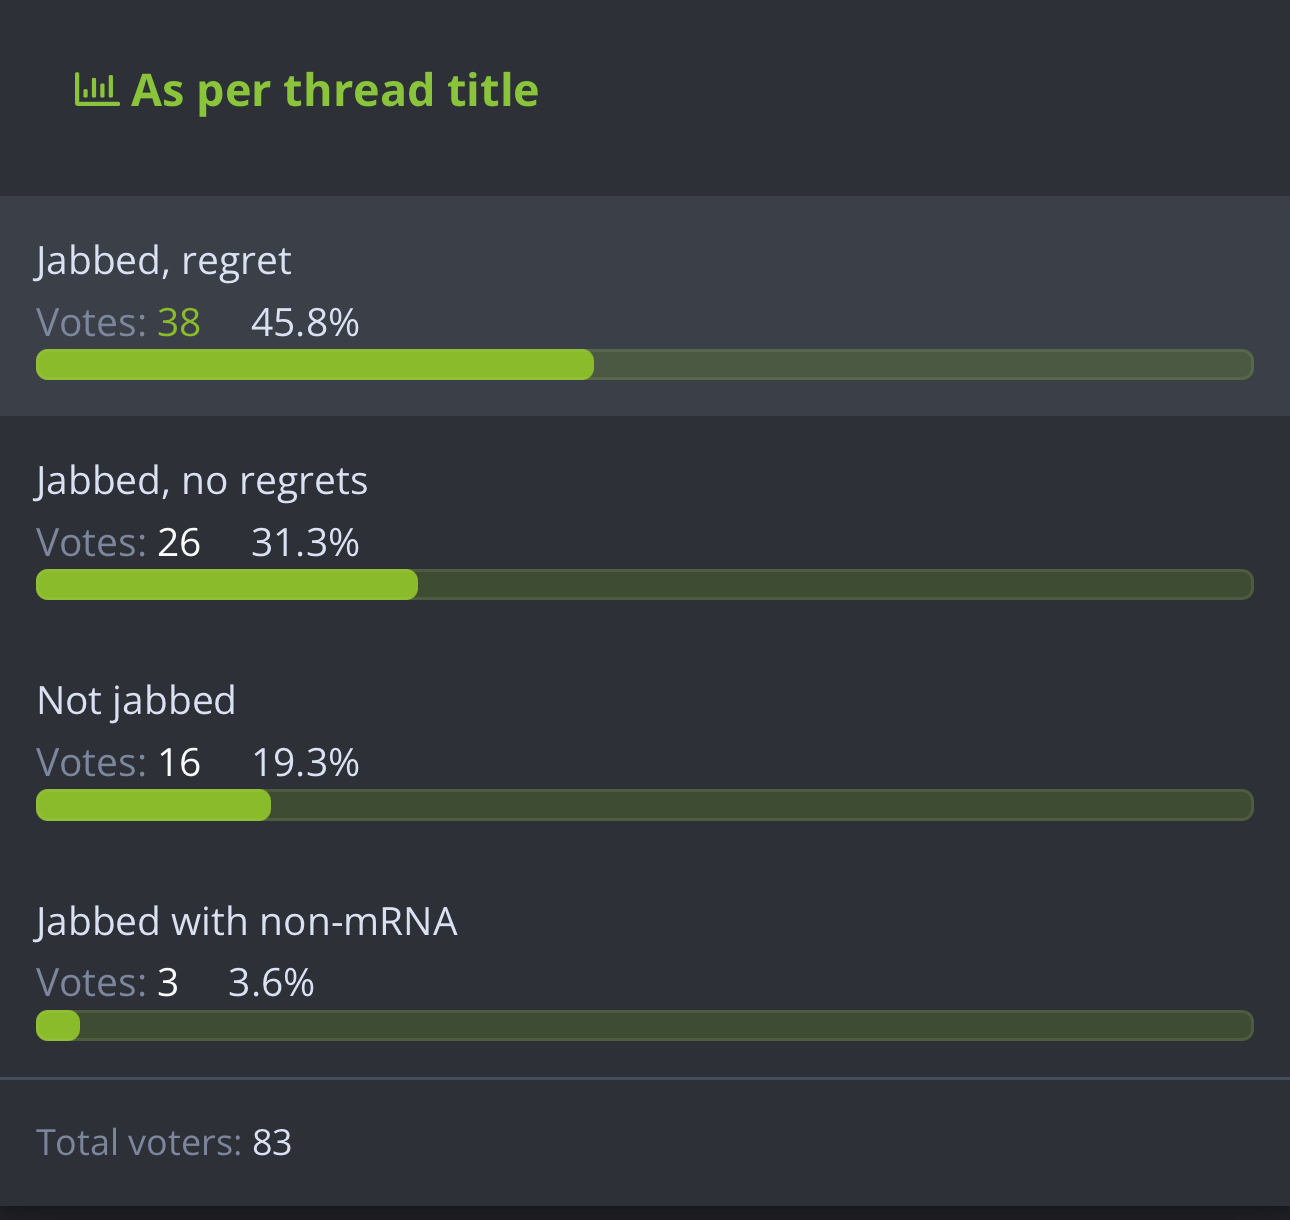Select the 'Jabbed, regret' poll option
Viewport: 1290px width, 1220px height.
coord(164,261)
